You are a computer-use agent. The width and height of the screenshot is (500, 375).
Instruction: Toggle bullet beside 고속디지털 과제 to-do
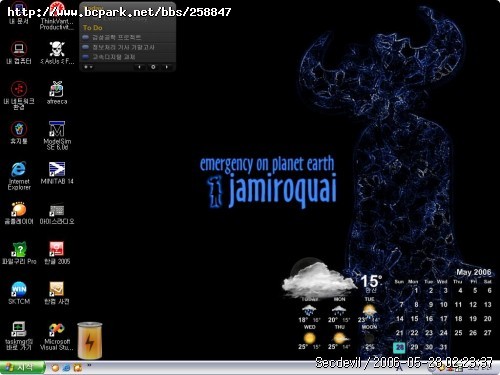(85, 57)
